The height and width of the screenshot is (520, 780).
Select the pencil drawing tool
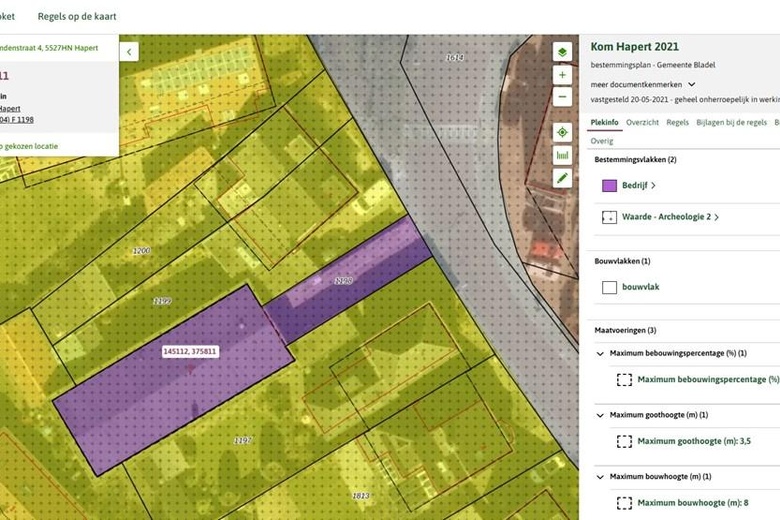coord(562,178)
